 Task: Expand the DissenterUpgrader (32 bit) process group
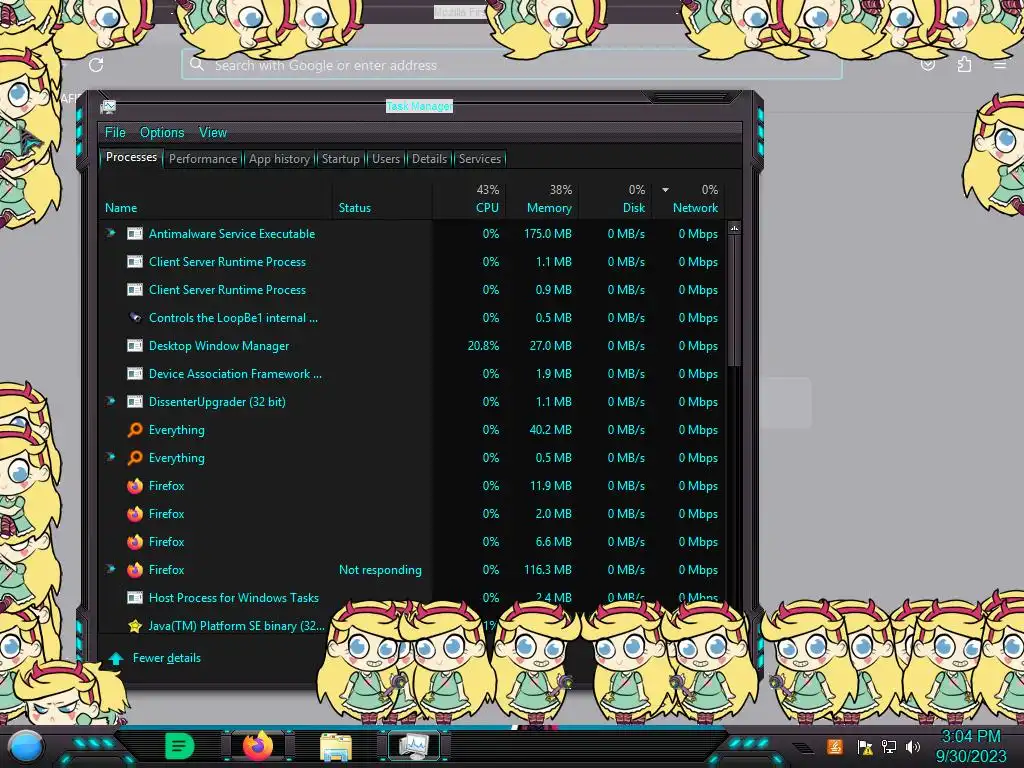click(111, 402)
